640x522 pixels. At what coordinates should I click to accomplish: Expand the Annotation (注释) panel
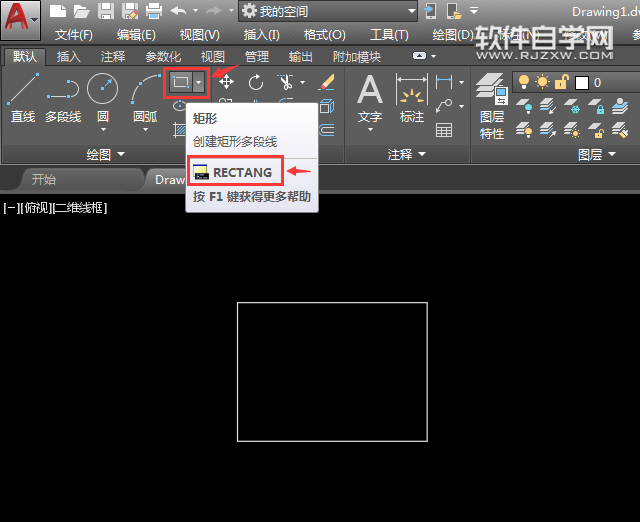click(x=407, y=154)
